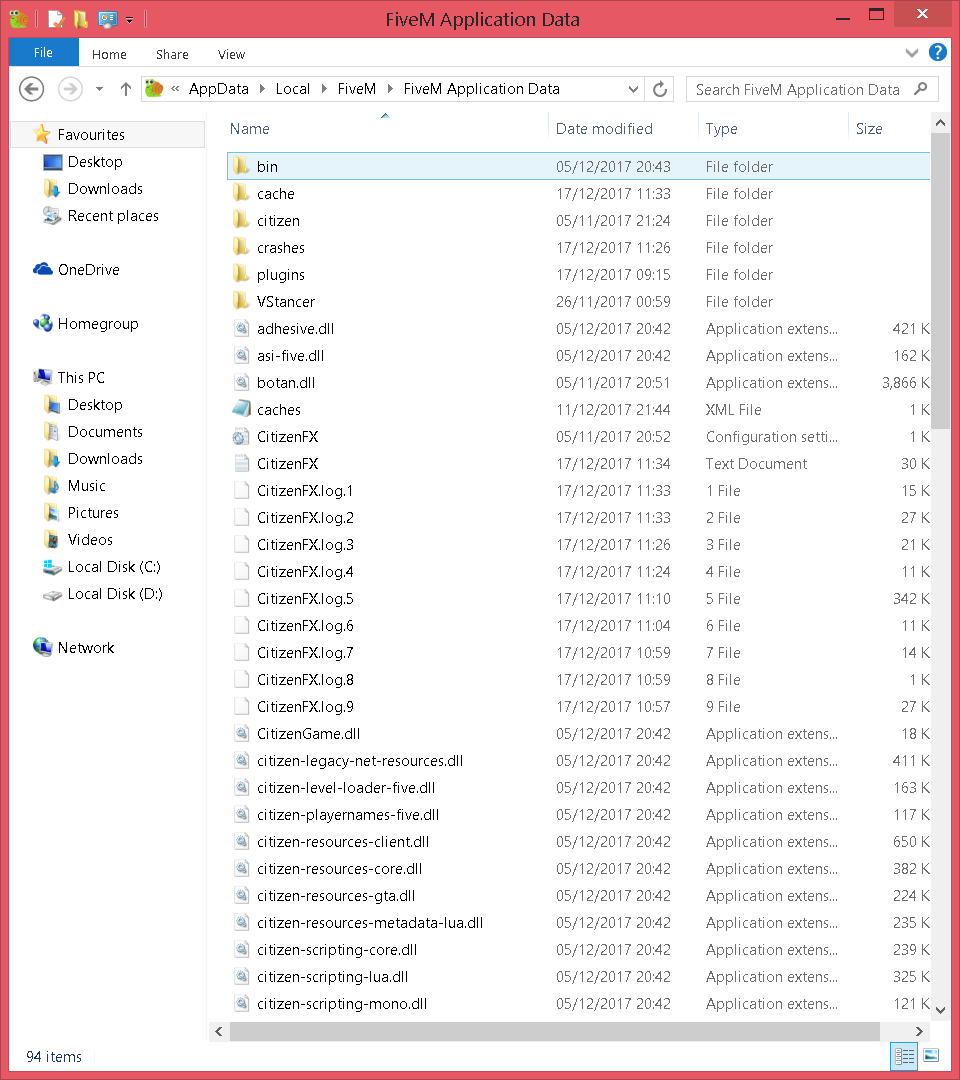Expand the FiveM breadcrumb arrow
Screen dimensions: 960x1080
coord(390,89)
